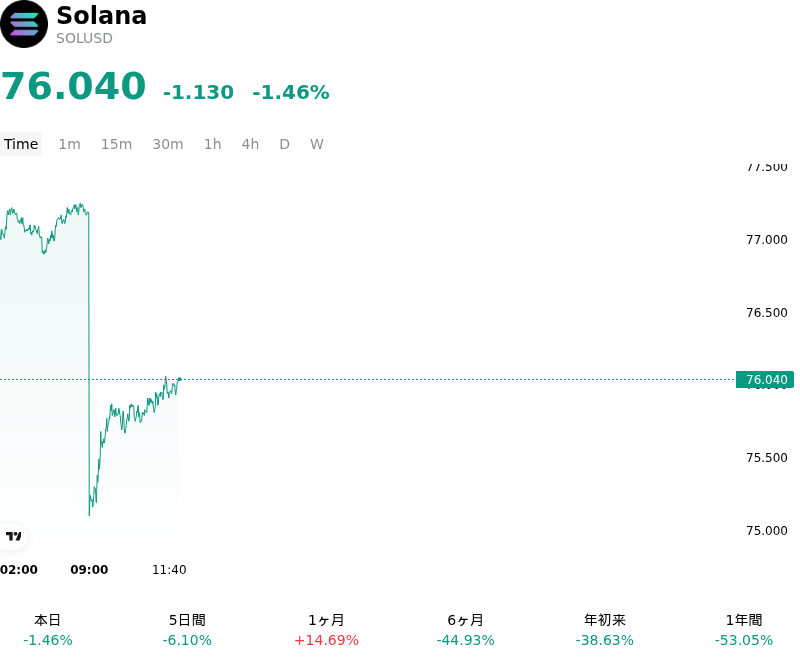Select the 4h chart interval
Viewport: 800px width, 660px height.
250,144
